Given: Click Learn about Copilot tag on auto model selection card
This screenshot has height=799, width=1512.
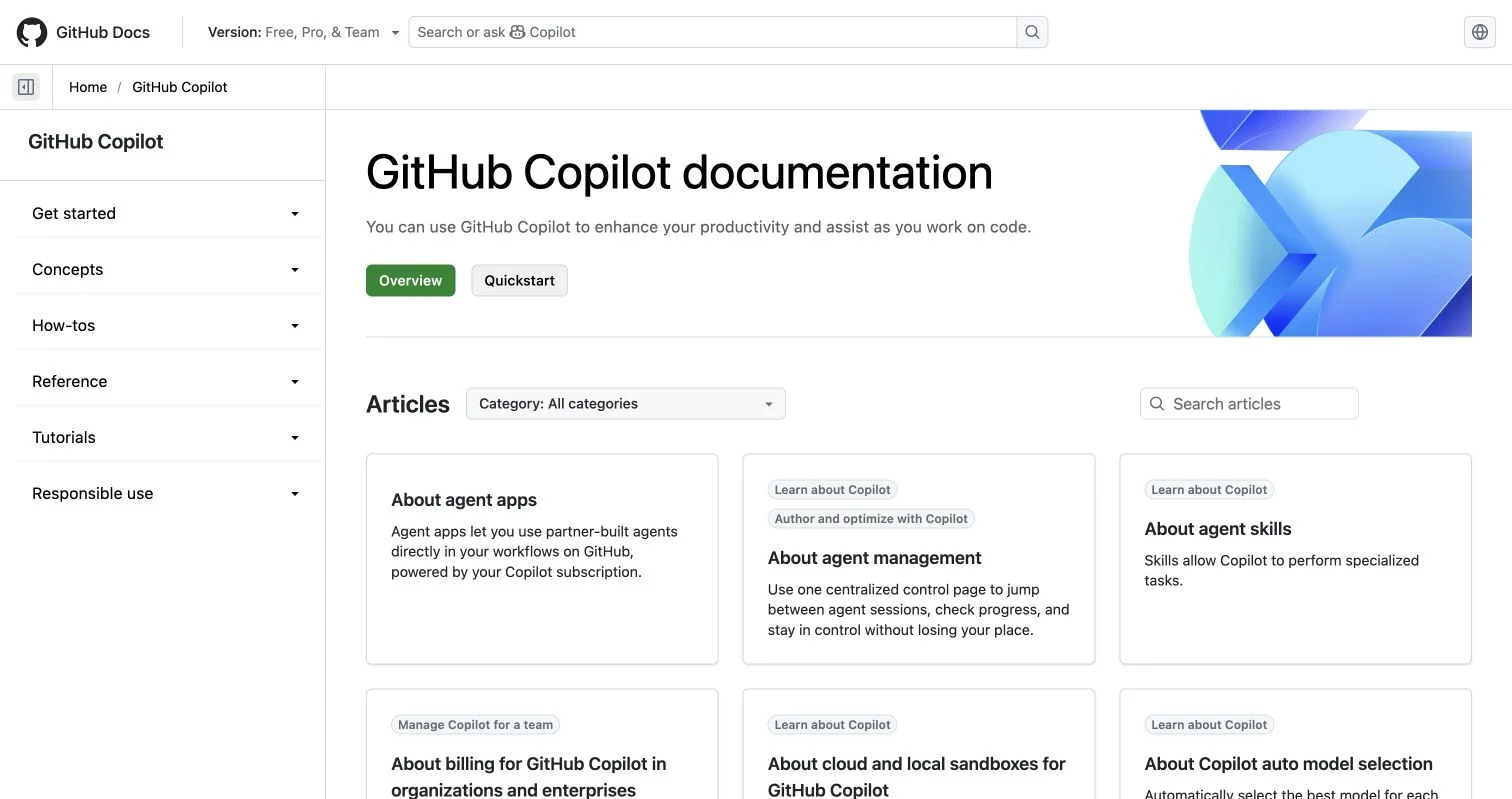Looking at the screenshot, I should point(1209,725).
